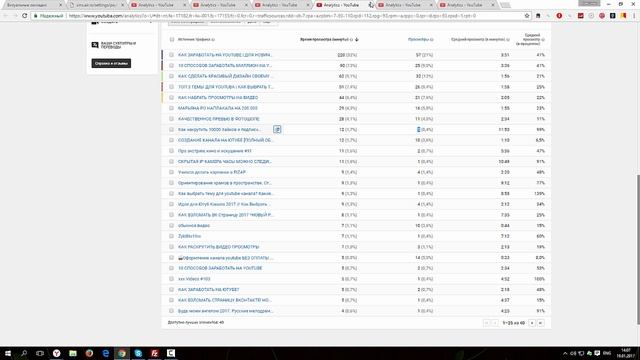Open the action center notification icon
This screenshot has width=640, height=360.
(597, 353)
